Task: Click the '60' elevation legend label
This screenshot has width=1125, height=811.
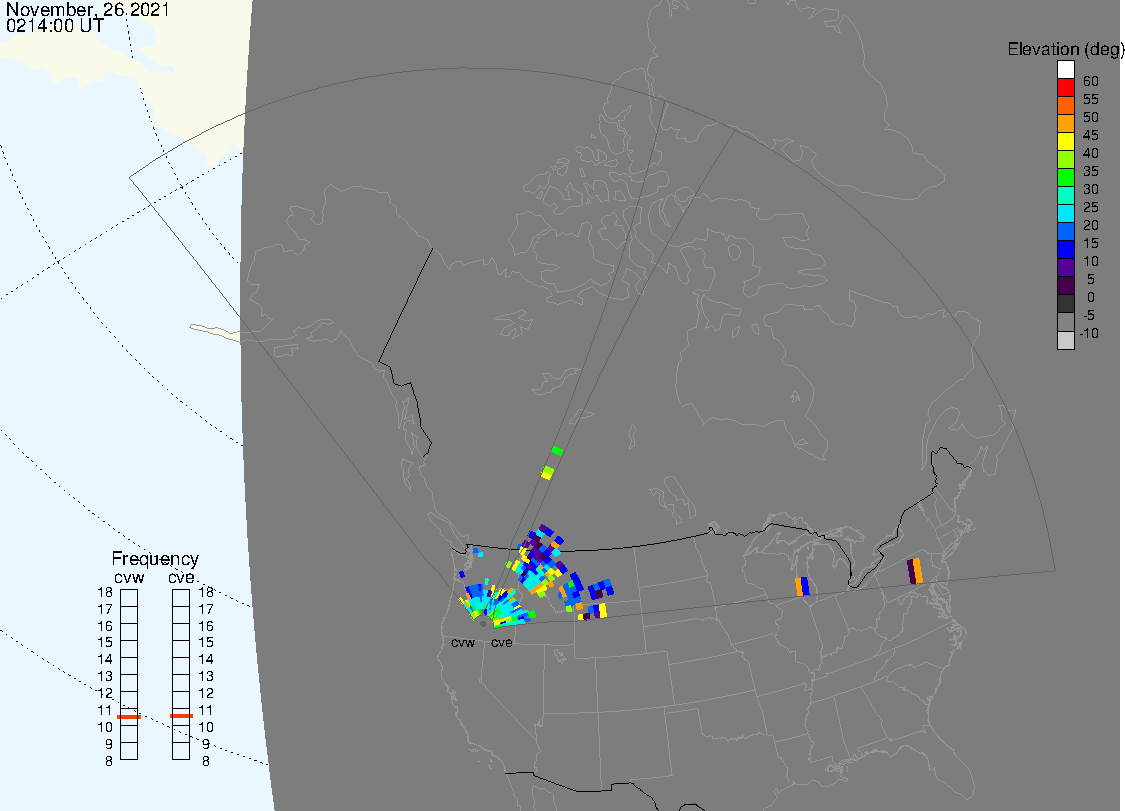Action: (1091, 81)
